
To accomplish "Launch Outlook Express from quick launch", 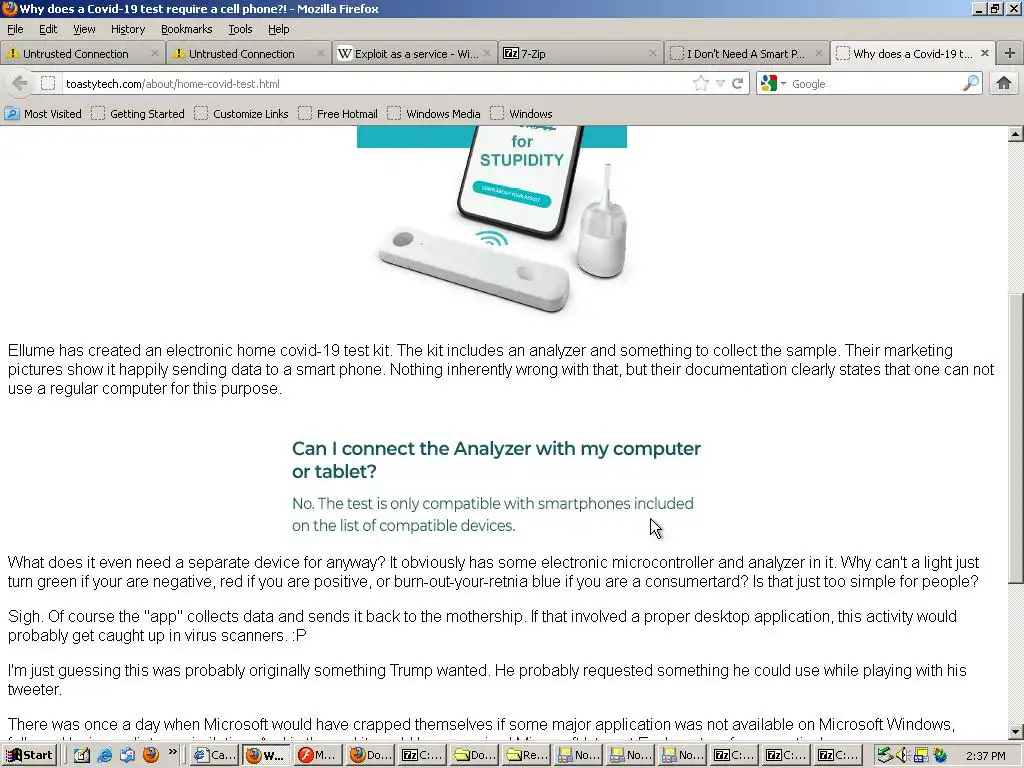I will coord(127,755).
